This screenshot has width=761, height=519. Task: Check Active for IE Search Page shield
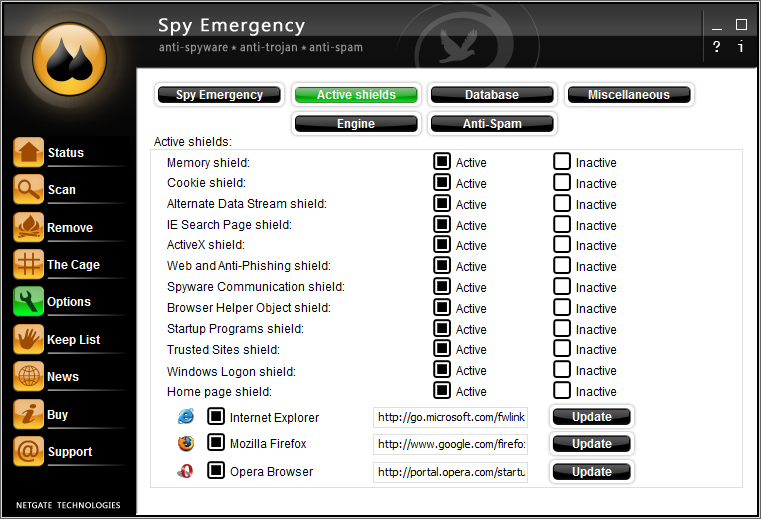(442, 224)
